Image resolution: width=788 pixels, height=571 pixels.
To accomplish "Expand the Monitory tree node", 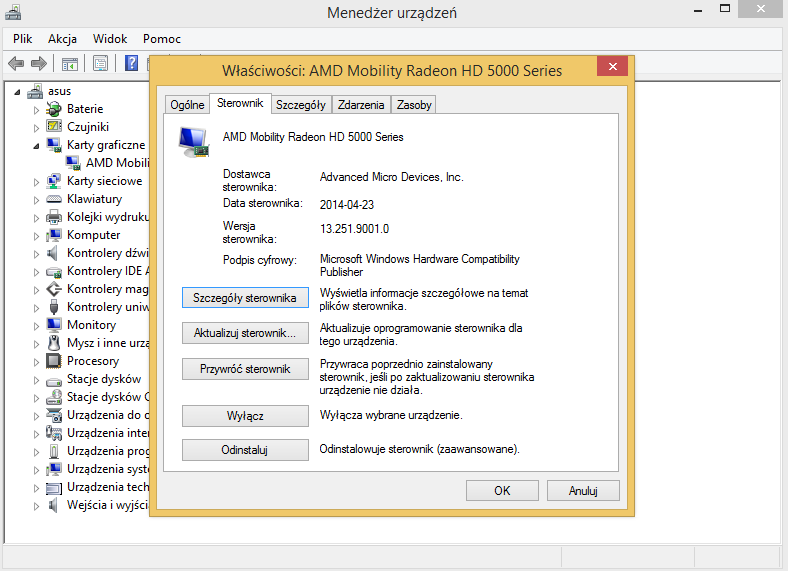I will (37, 325).
